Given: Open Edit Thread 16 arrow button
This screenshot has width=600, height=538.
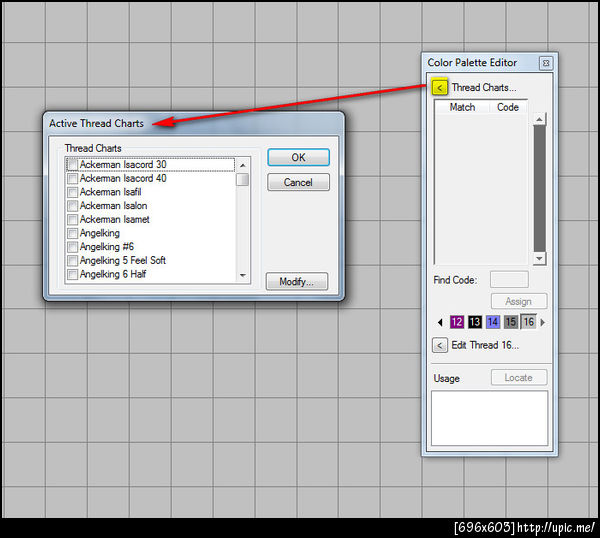Looking at the screenshot, I should coord(440,346).
